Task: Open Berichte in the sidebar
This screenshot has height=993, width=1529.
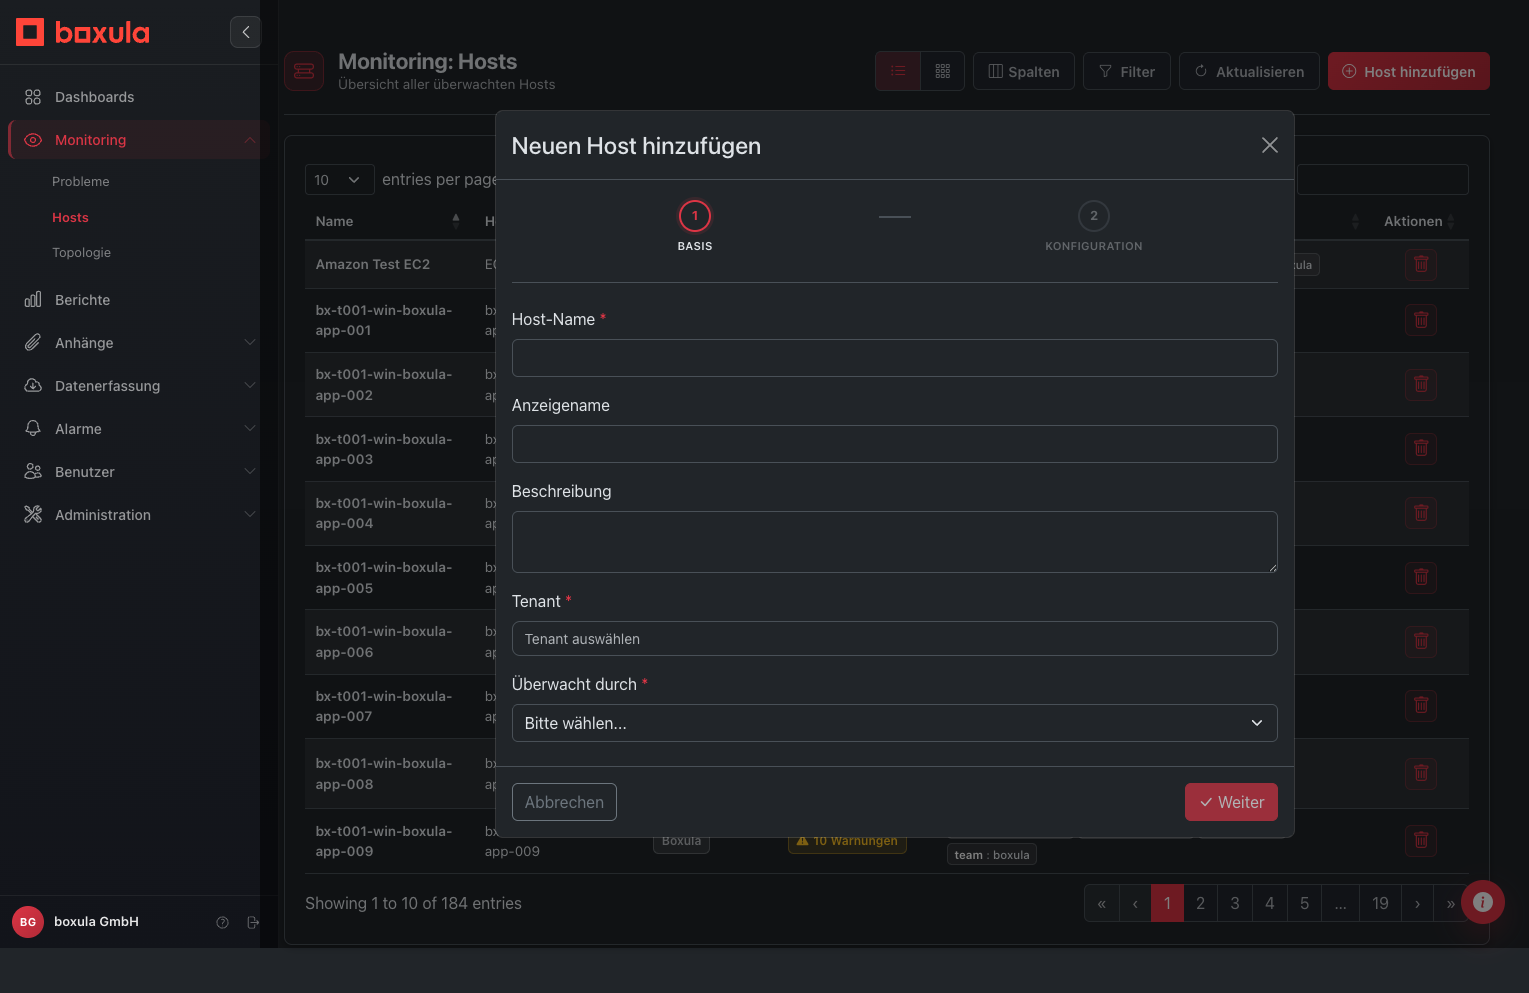Action: [x=82, y=300]
